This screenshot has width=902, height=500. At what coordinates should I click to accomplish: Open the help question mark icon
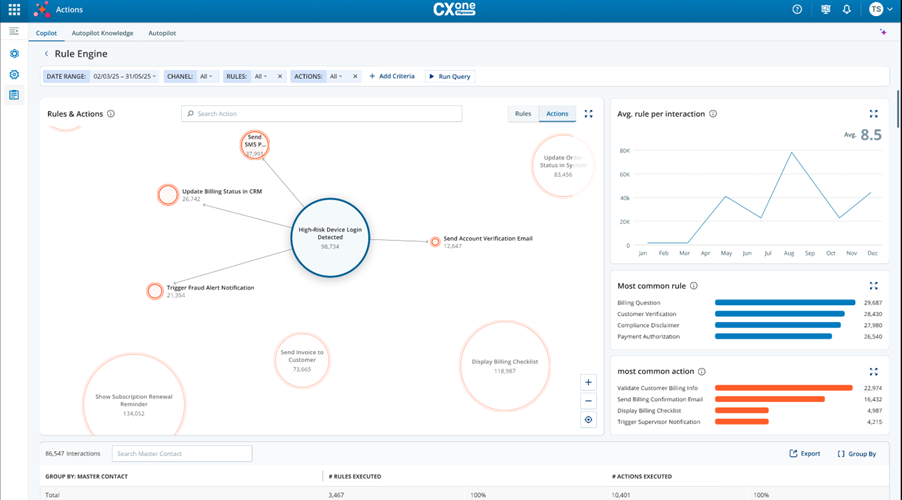797,9
